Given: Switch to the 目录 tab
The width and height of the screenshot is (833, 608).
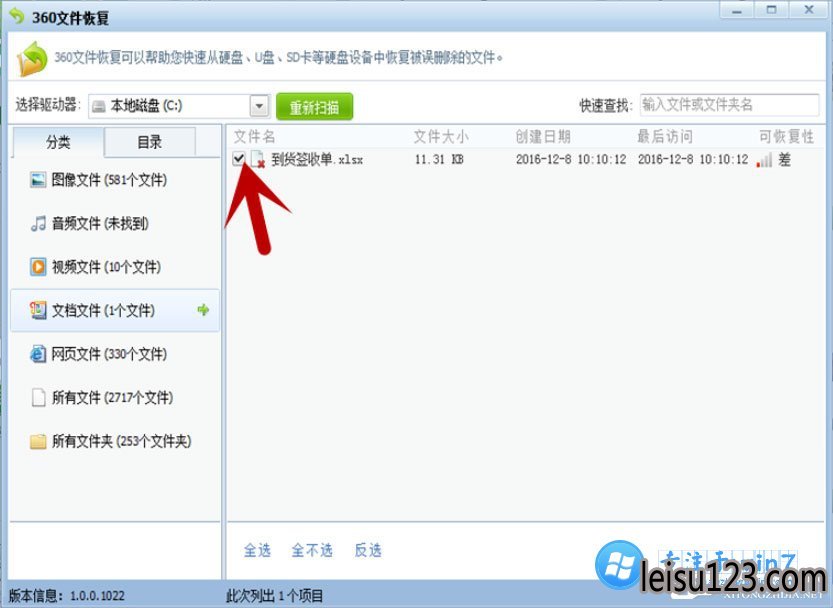Looking at the screenshot, I should click(x=150, y=142).
